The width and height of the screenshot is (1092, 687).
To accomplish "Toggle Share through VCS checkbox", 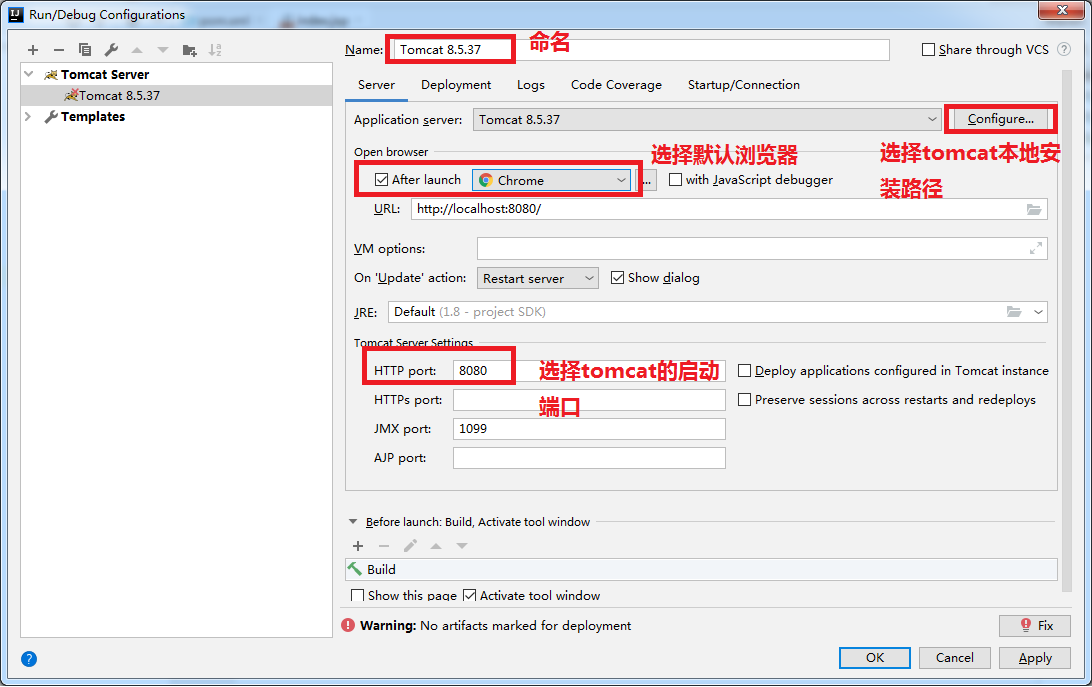I will click(928, 49).
